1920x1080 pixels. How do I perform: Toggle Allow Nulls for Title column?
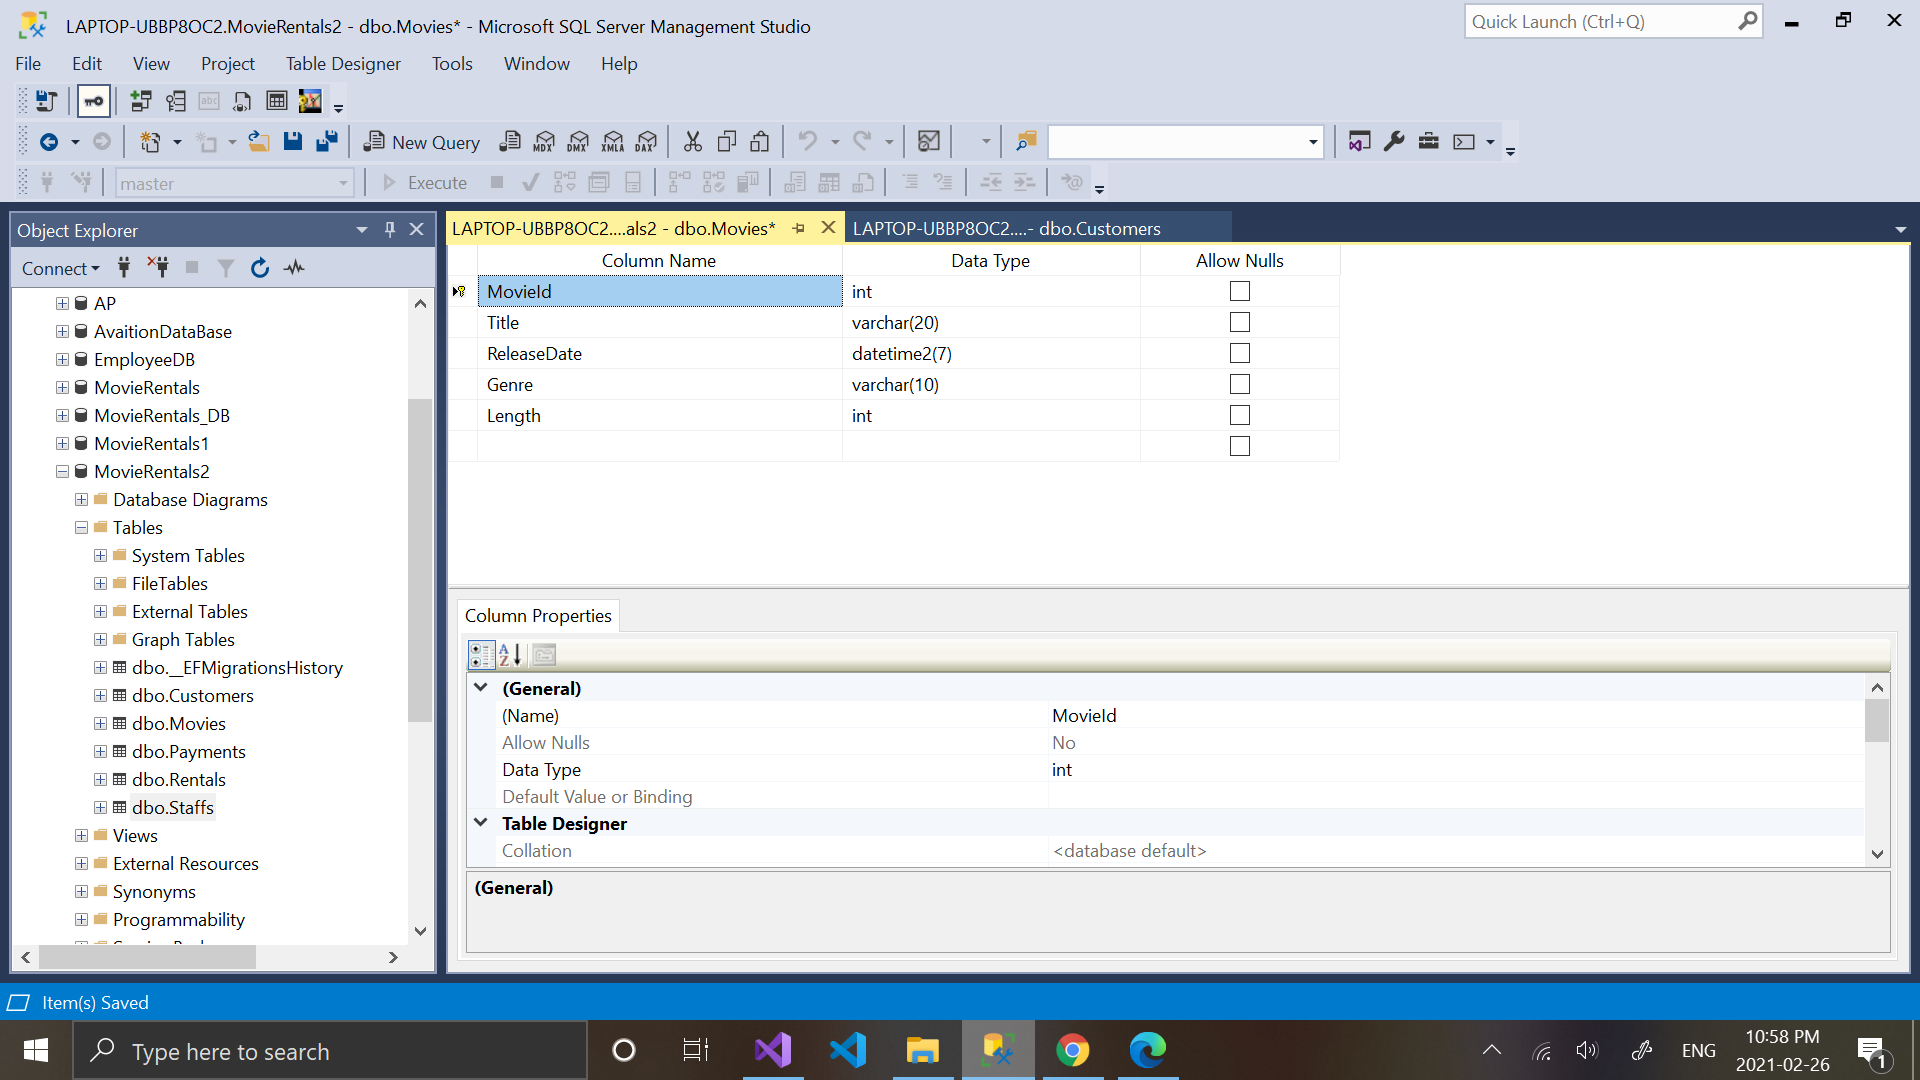1240,322
